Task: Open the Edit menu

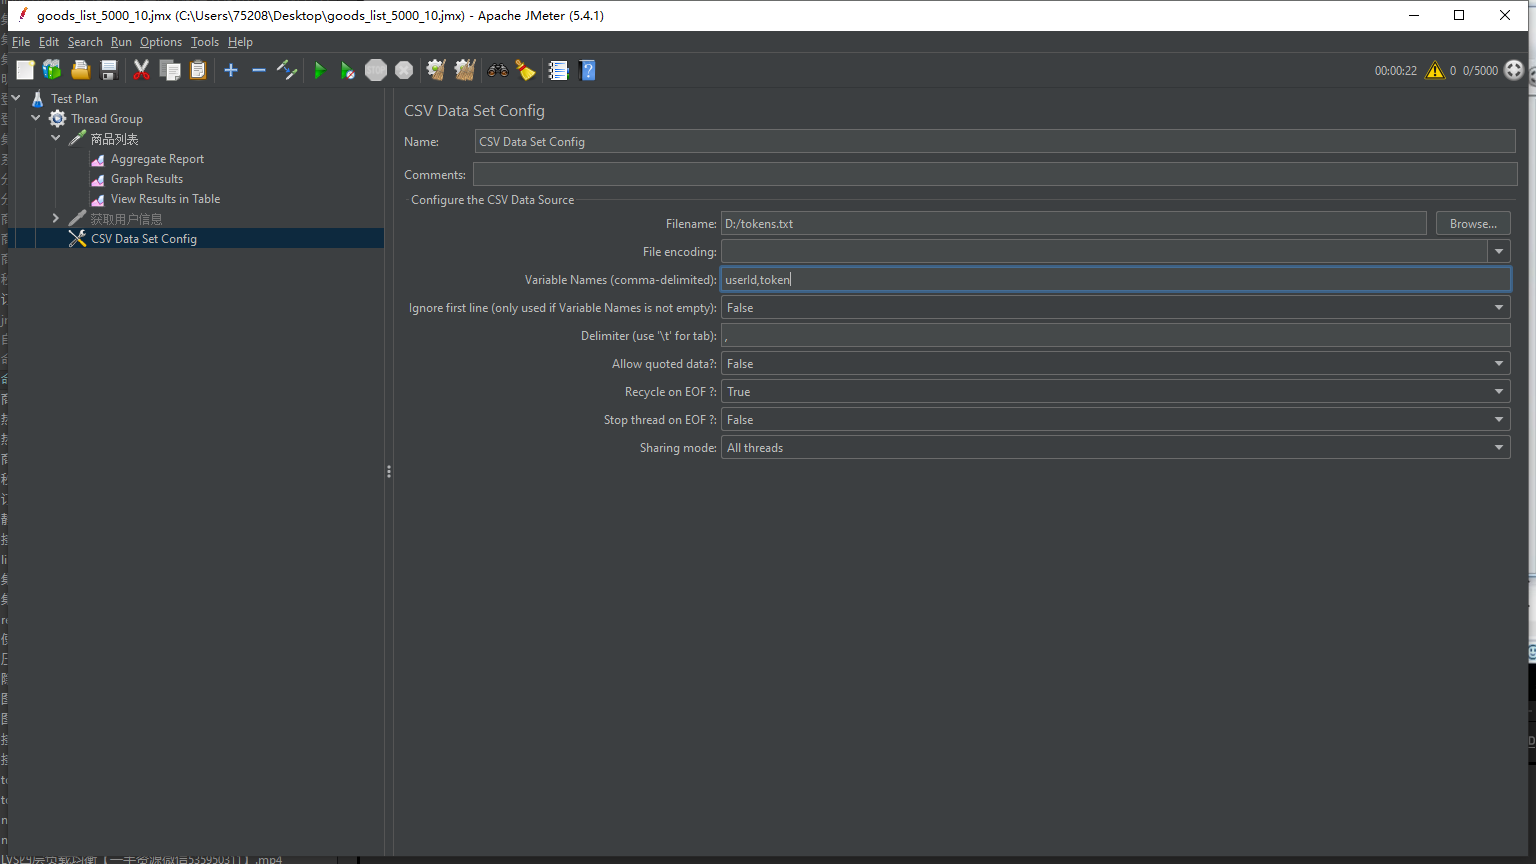Action: pos(49,42)
